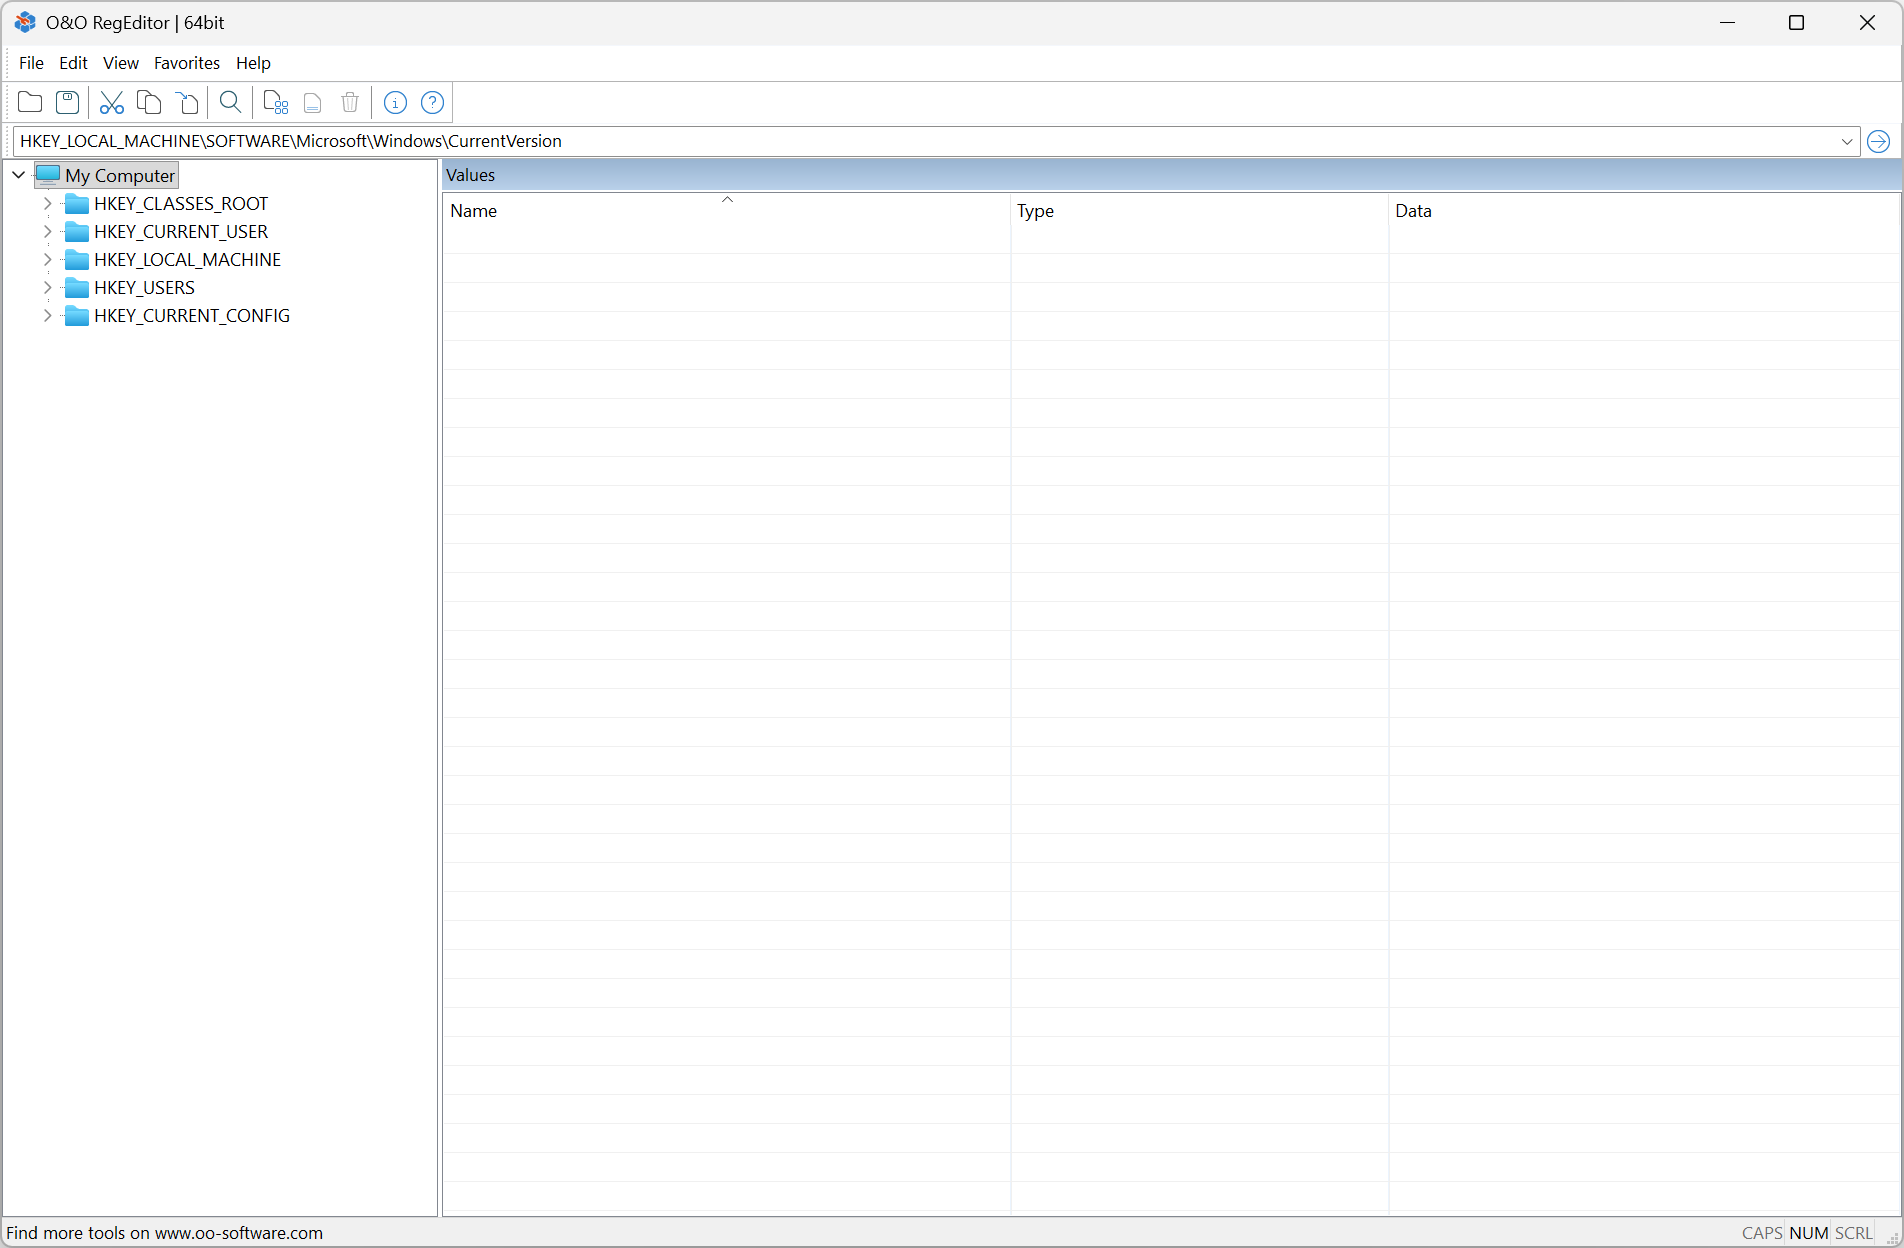1904x1248 pixels.
Task: Expand the HKEY_USERS node
Action: pyautogui.click(x=47, y=287)
